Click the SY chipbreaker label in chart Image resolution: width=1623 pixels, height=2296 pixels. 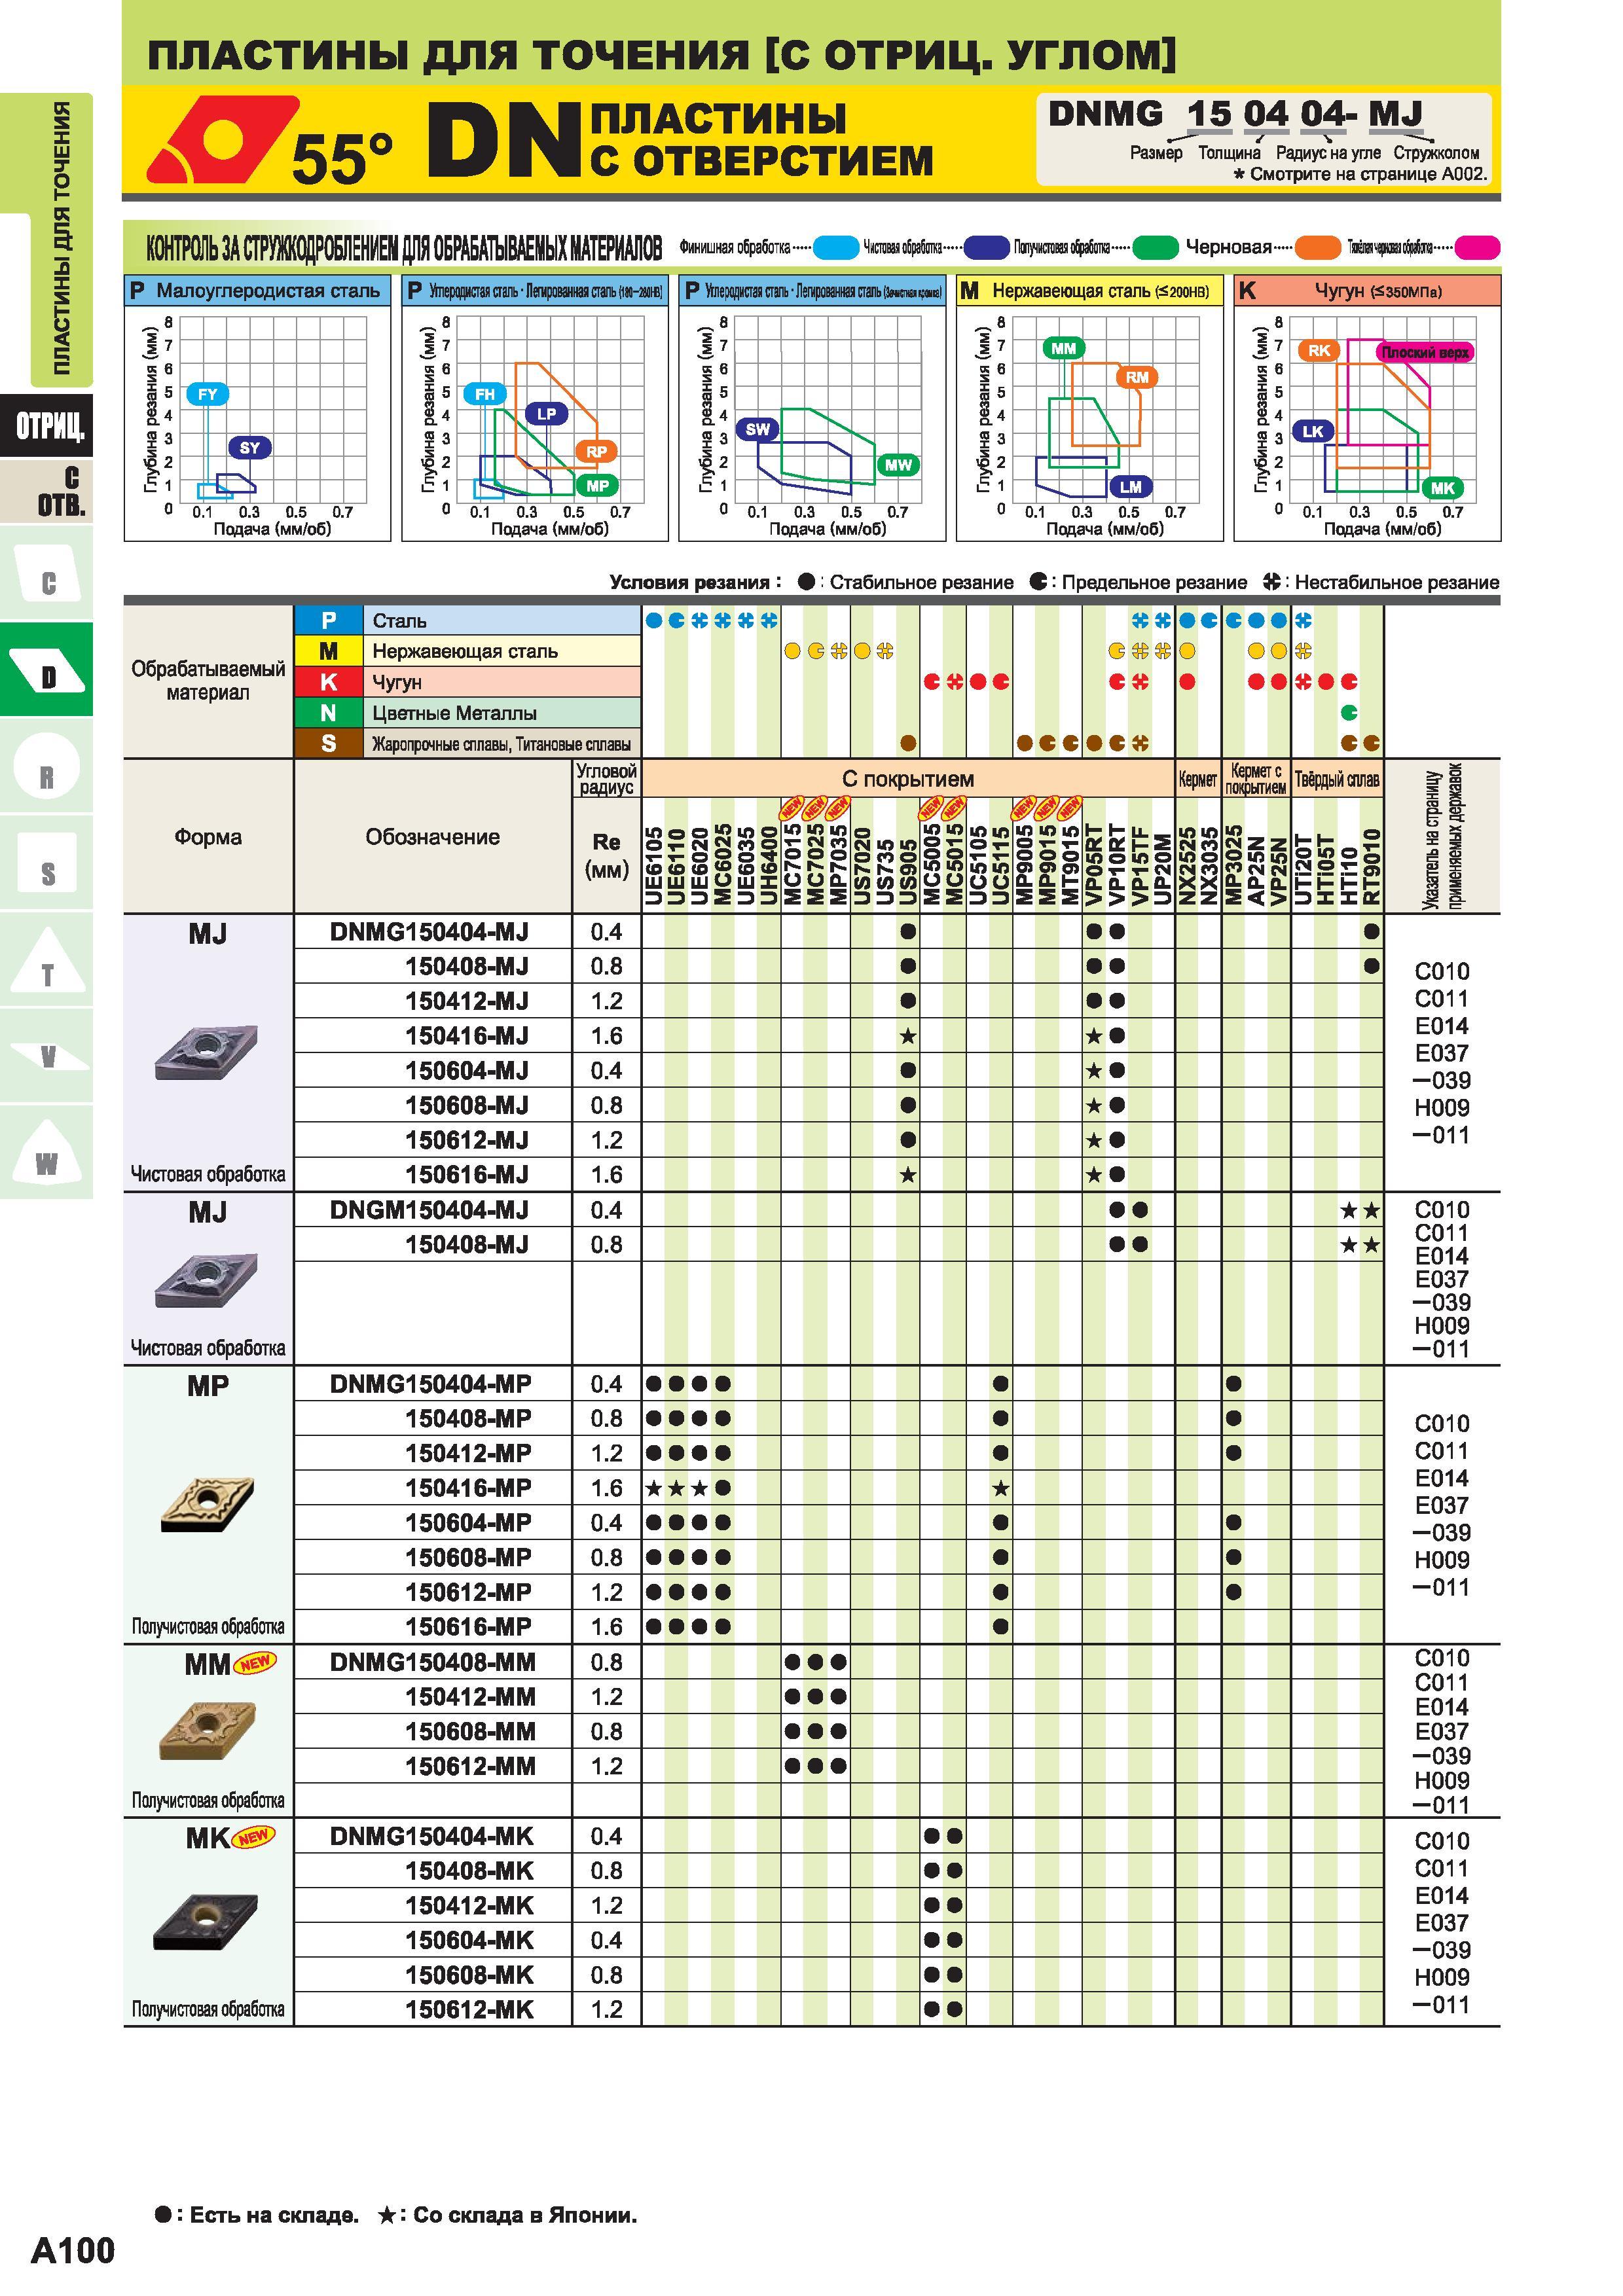click(250, 448)
